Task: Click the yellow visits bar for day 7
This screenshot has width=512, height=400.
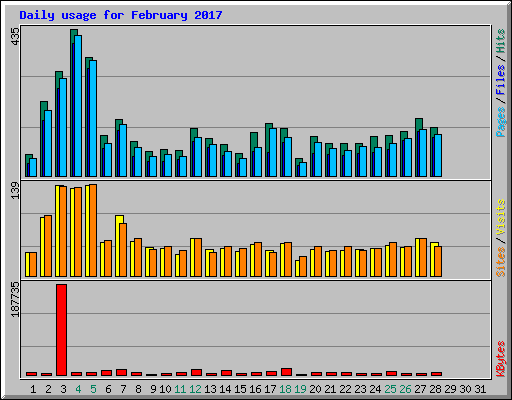Action: 119,246
